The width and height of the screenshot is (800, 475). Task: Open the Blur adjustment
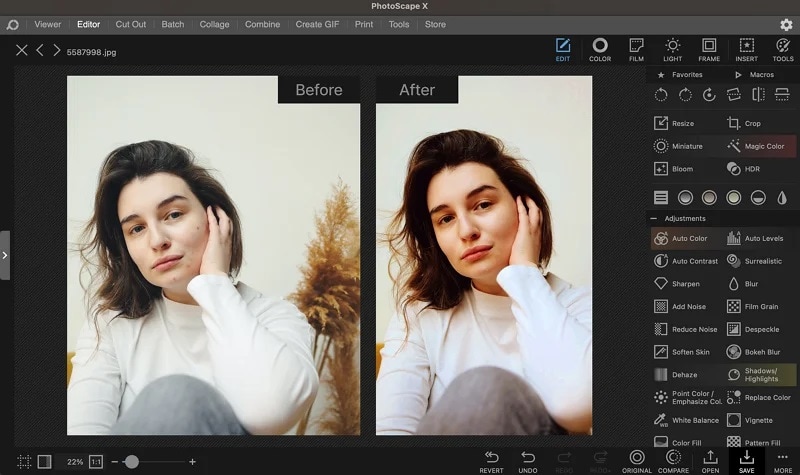pos(742,284)
